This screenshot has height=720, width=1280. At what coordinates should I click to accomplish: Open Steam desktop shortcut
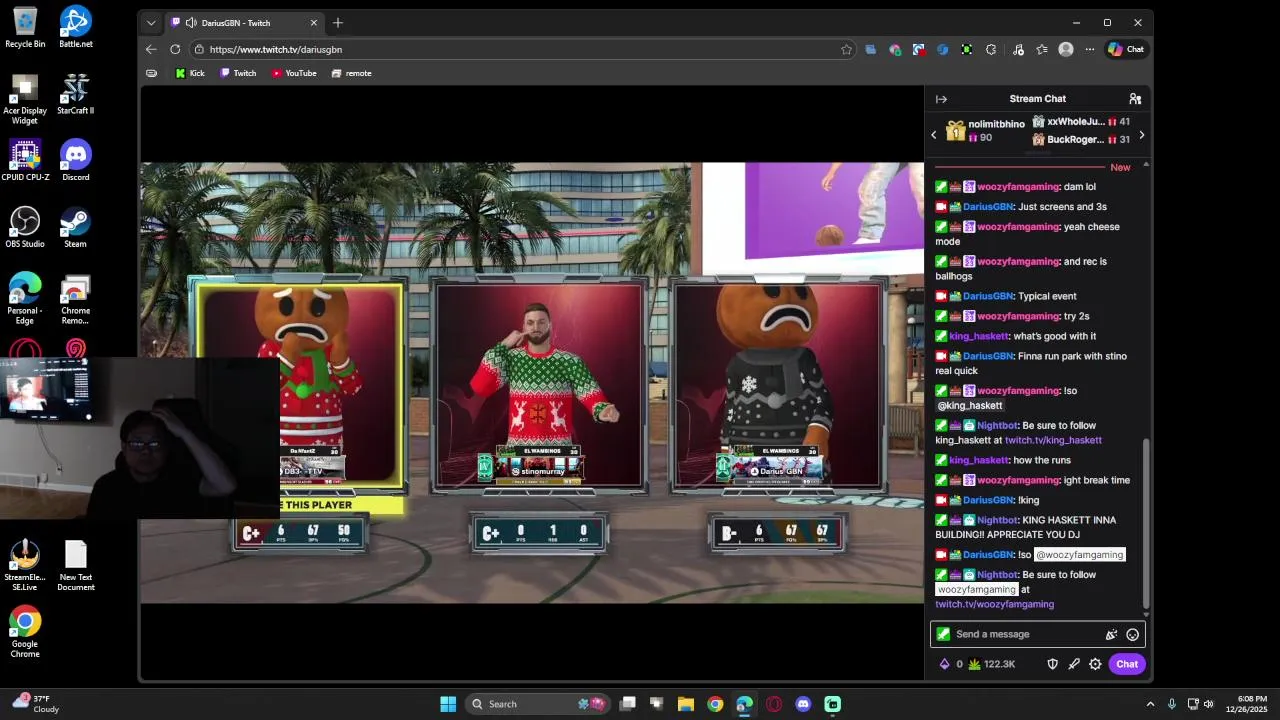[x=75, y=228]
